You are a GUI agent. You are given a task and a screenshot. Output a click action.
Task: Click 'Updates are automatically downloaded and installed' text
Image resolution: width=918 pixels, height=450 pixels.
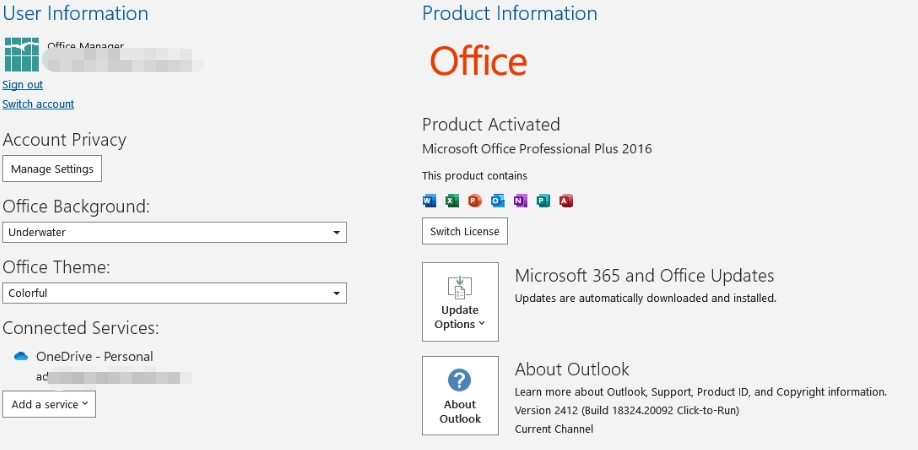click(x=645, y=298)
